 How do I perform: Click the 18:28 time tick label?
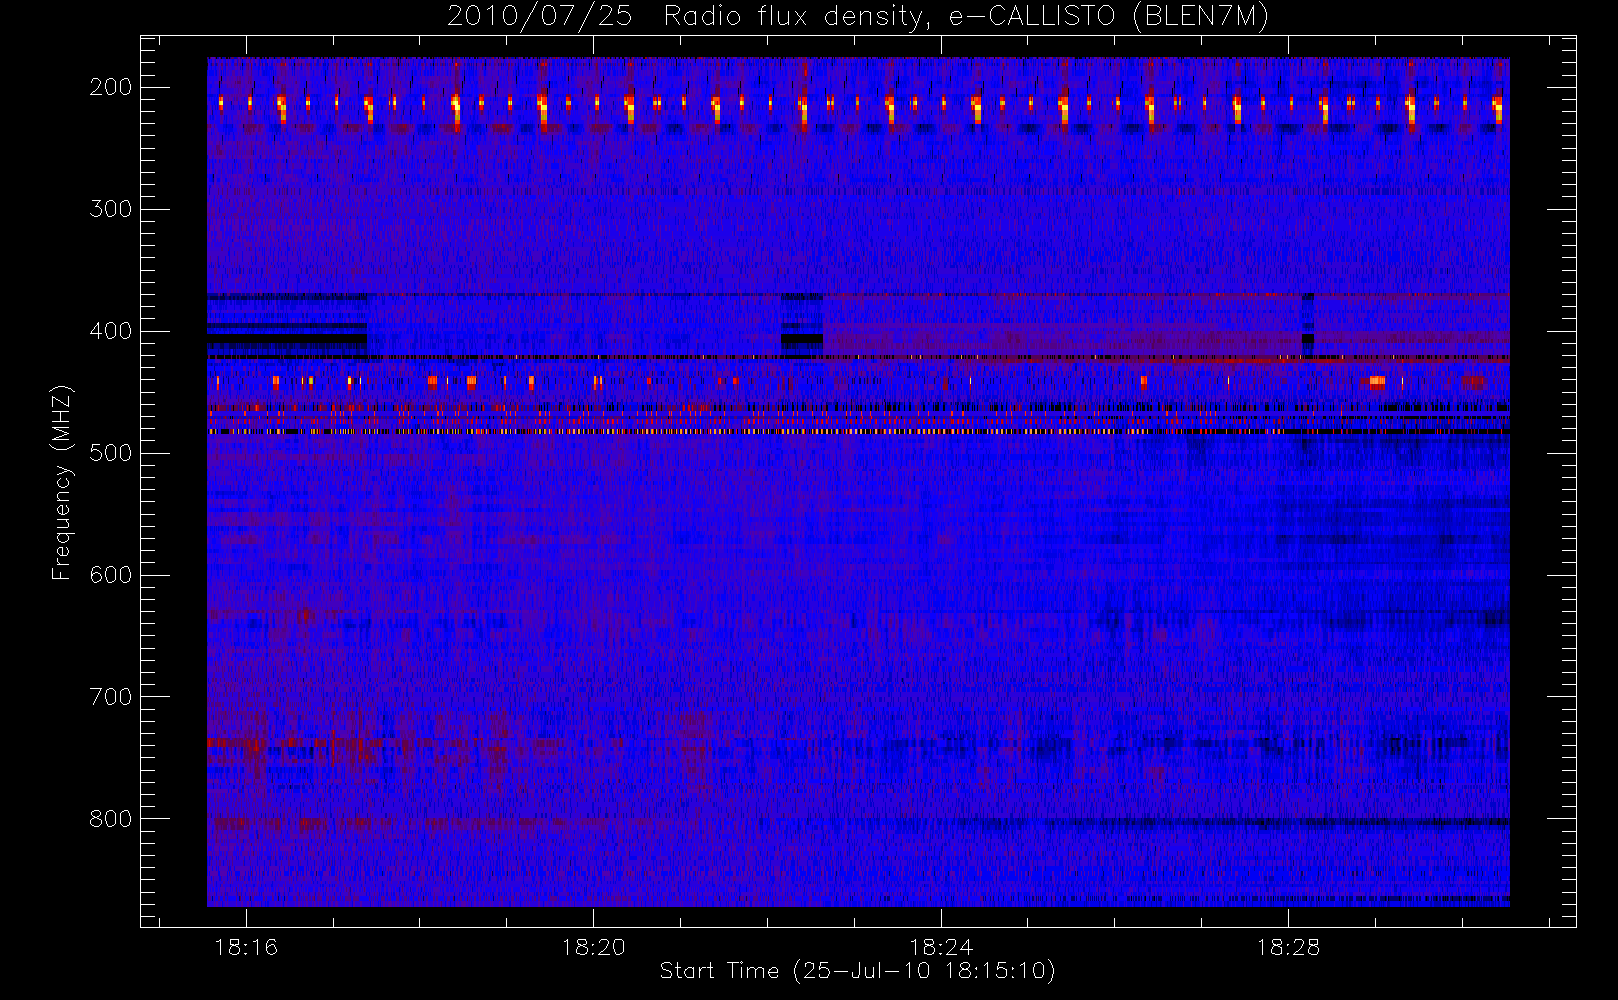(x=1288, y=947)
